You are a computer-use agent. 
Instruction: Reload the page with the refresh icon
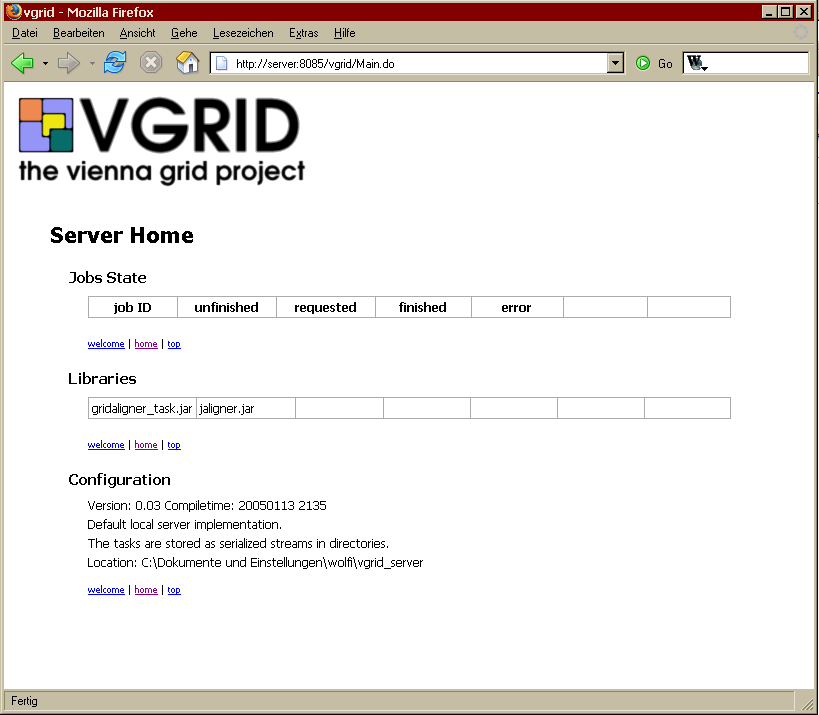115,63
